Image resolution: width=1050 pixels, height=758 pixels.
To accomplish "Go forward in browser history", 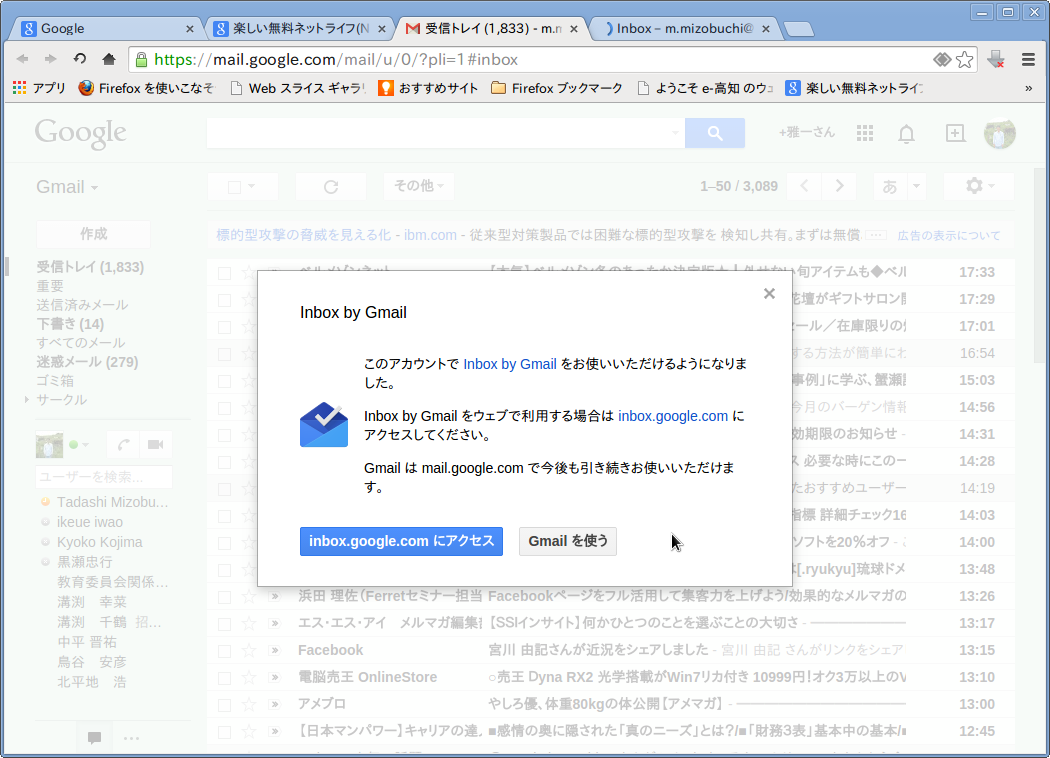I will pyautogui.click(x=51, y=60).
